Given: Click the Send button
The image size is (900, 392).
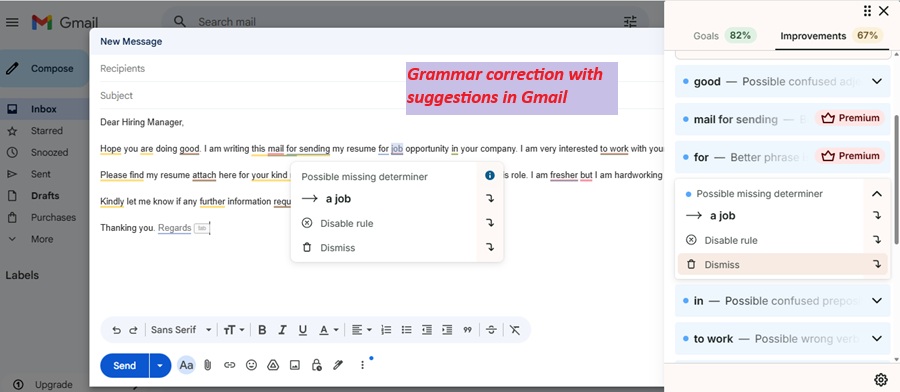Looking at the screenshot, I should pyautogui.click(x=125, y=366).
